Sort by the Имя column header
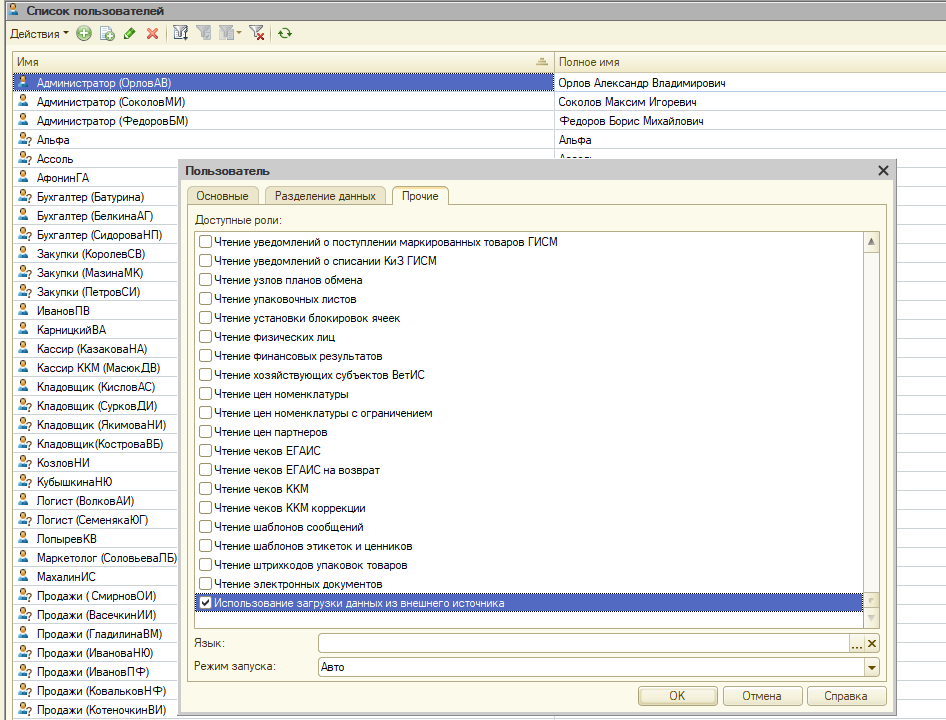The width and height of the screenshot is (946, 720). (x=283, y=62)
